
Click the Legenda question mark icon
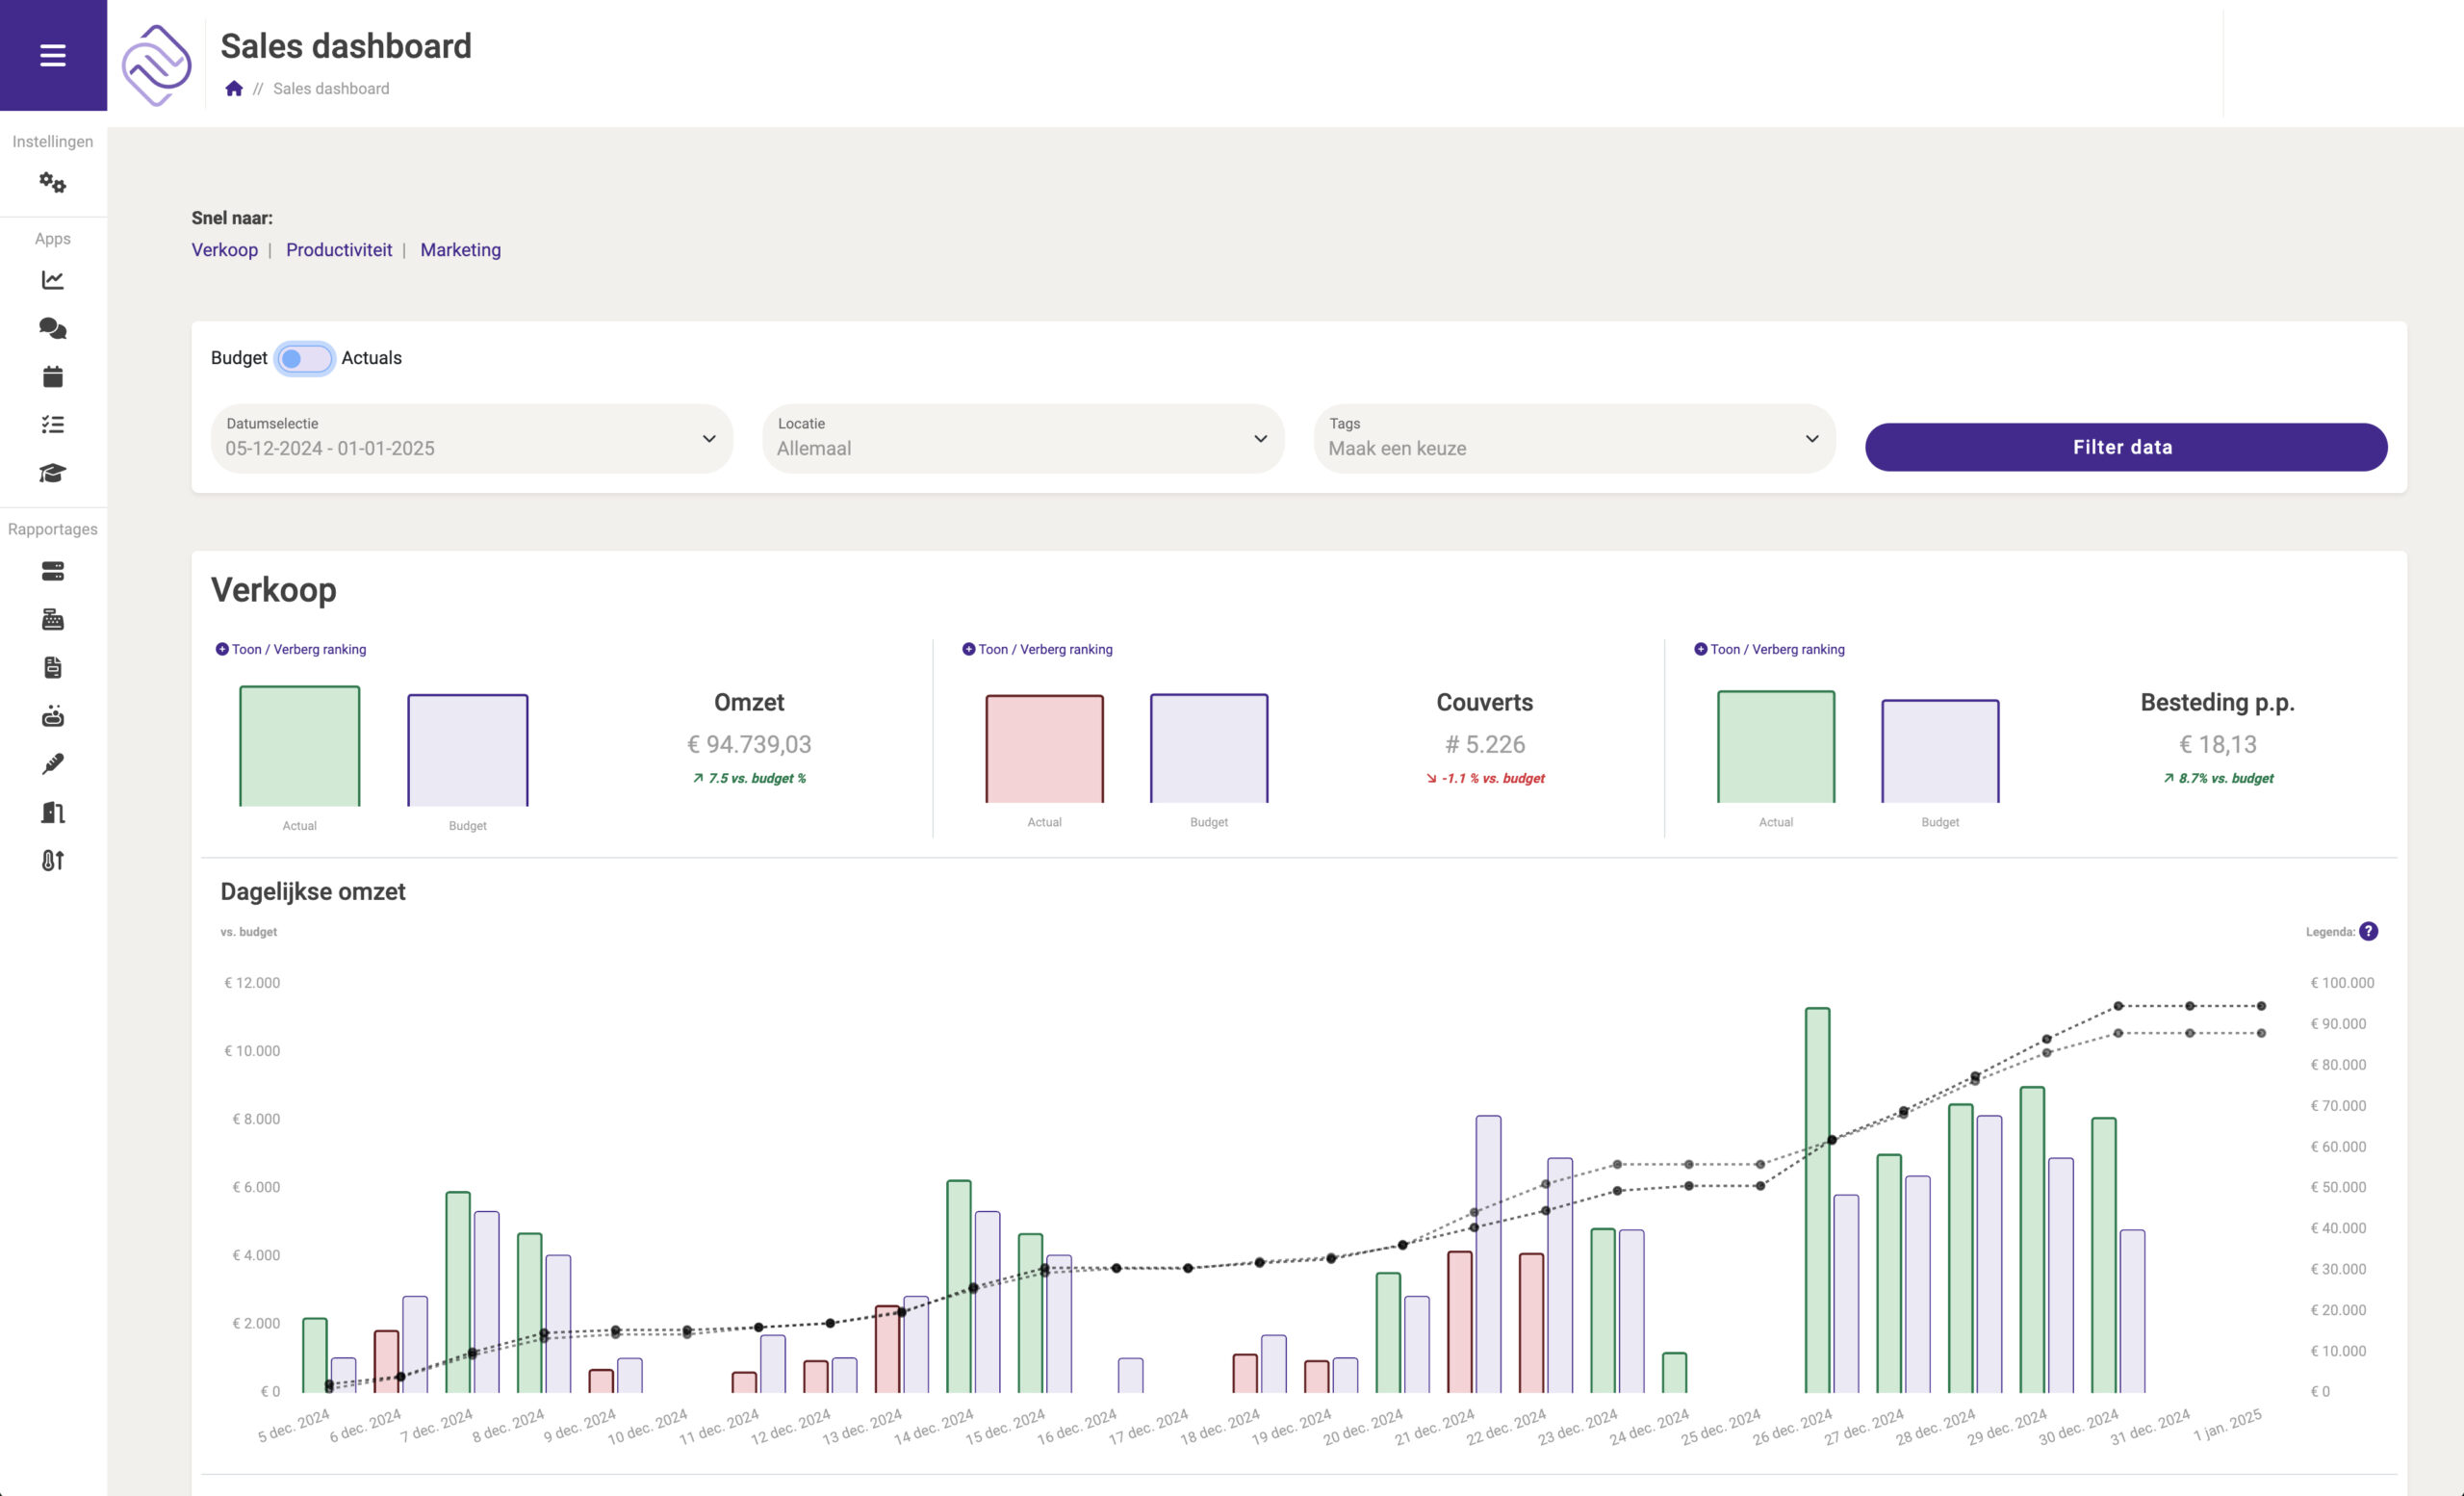(x=2368, y=931)
